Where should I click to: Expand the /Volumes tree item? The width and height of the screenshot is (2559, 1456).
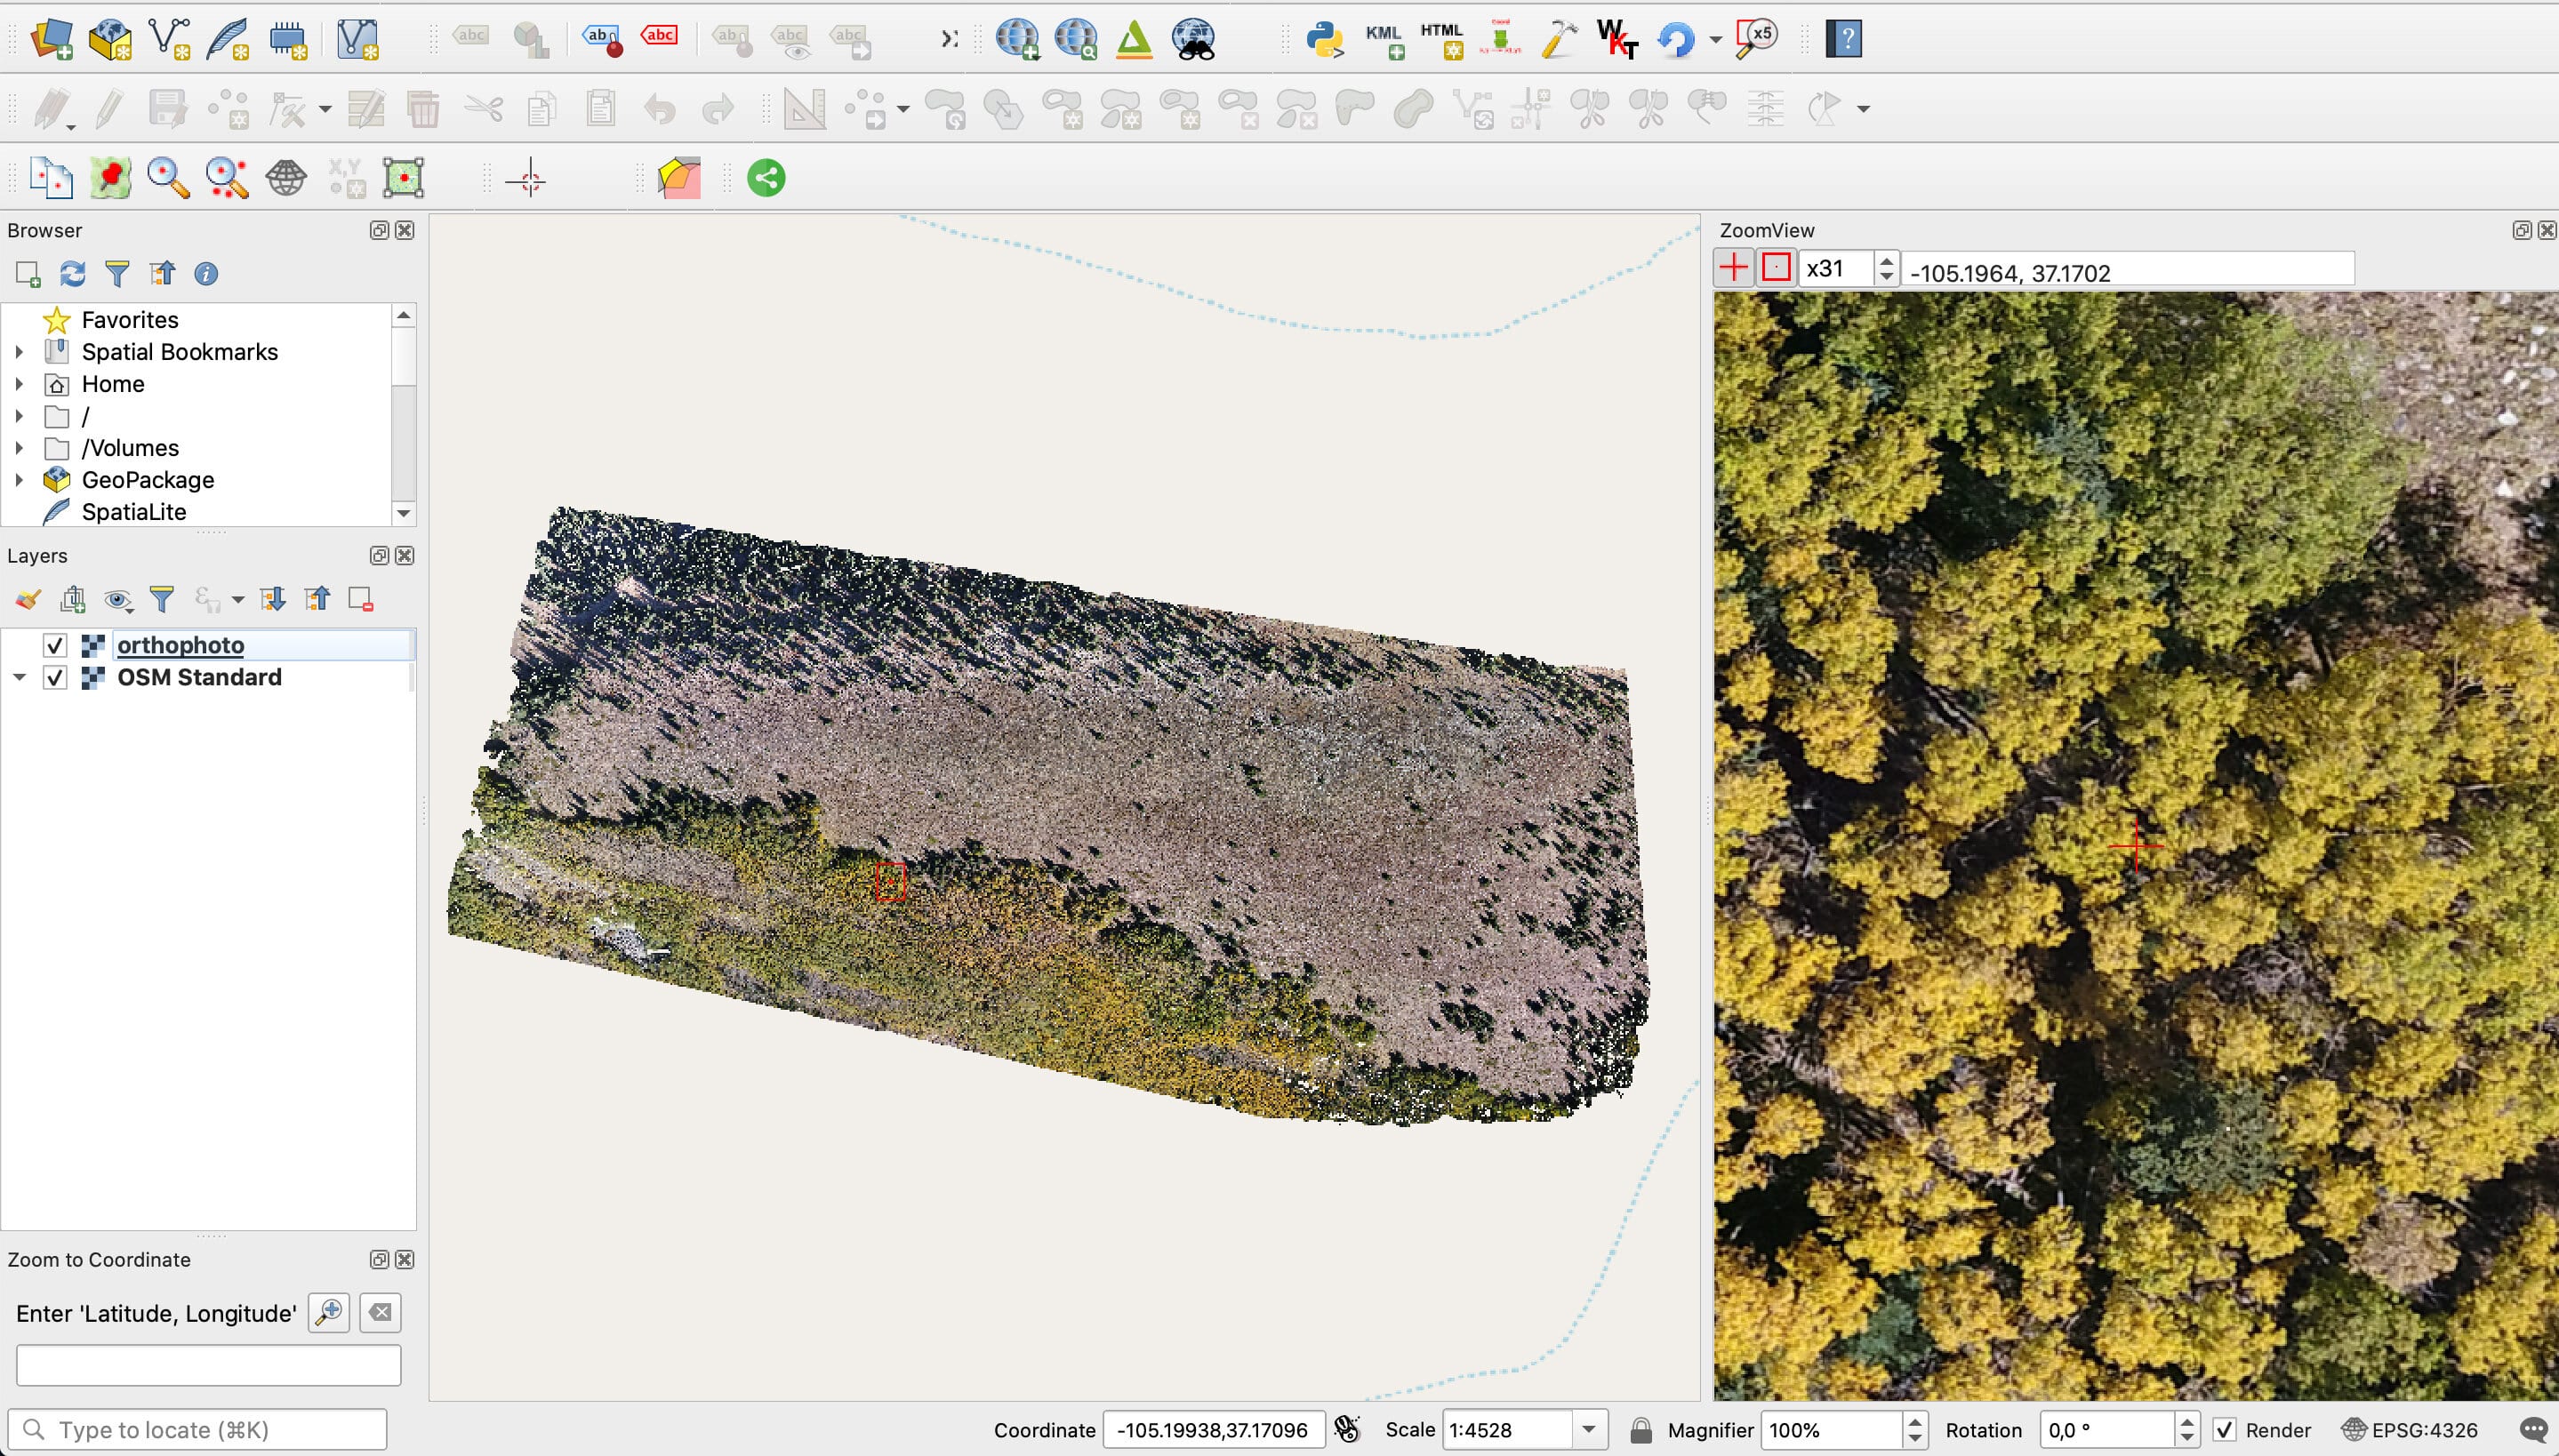click(19, 448)
